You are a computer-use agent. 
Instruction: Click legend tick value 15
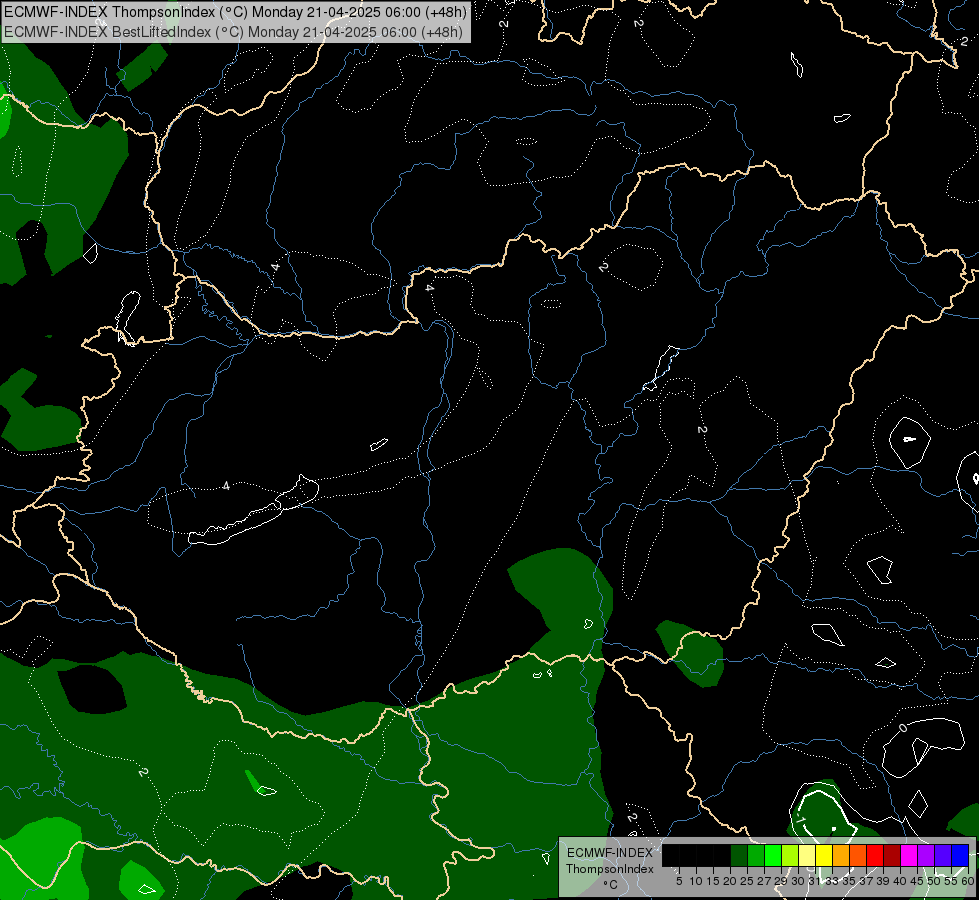(713, 881)
